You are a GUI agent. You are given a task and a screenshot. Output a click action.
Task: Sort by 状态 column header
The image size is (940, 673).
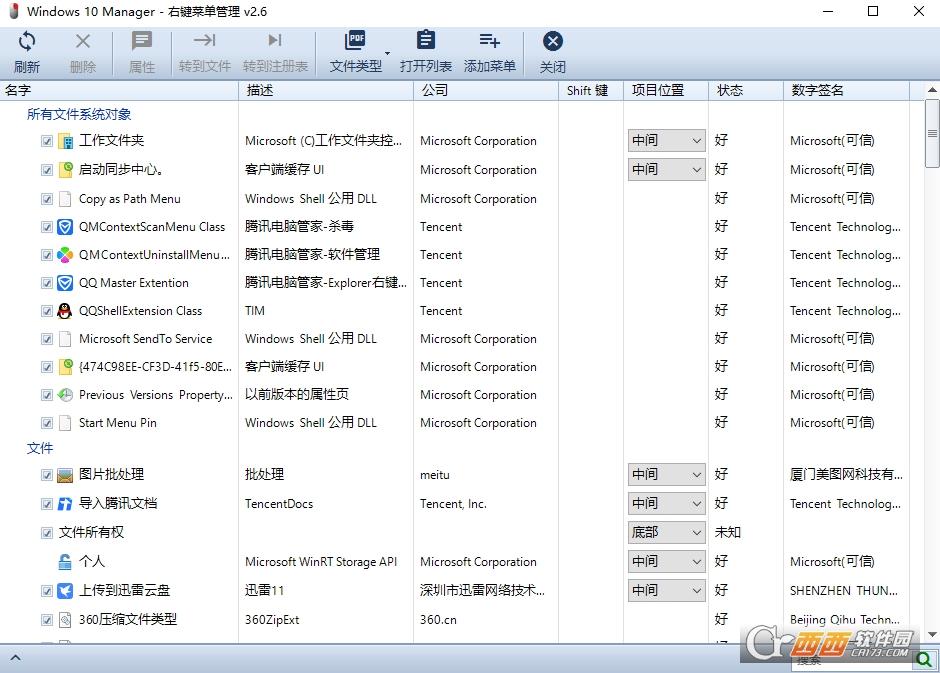[x=746, y=90]
